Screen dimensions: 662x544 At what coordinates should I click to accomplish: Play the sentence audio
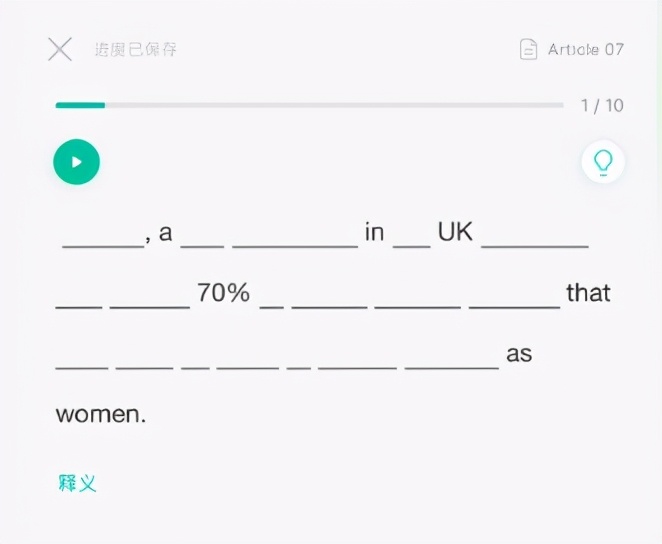point(76,161)
